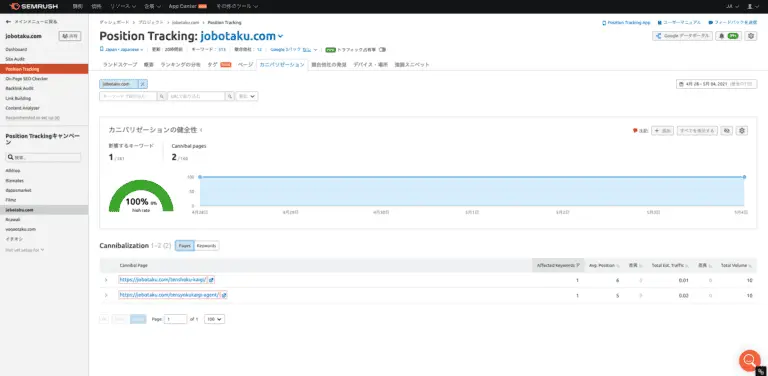Open the Tags tab
This screenshot has width=768, height=376.
(x=219, y=65)
